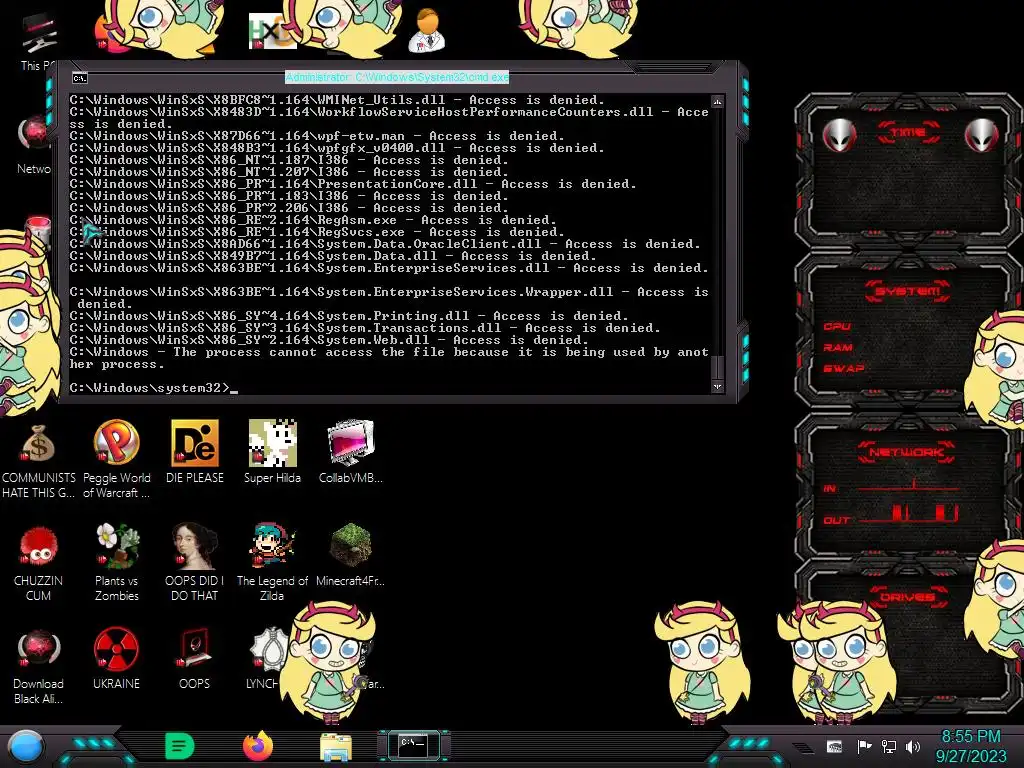The height and width of the screenshot is (768, 1024).
Task: Click the network tray icon
Action: [x=889, y=746]
